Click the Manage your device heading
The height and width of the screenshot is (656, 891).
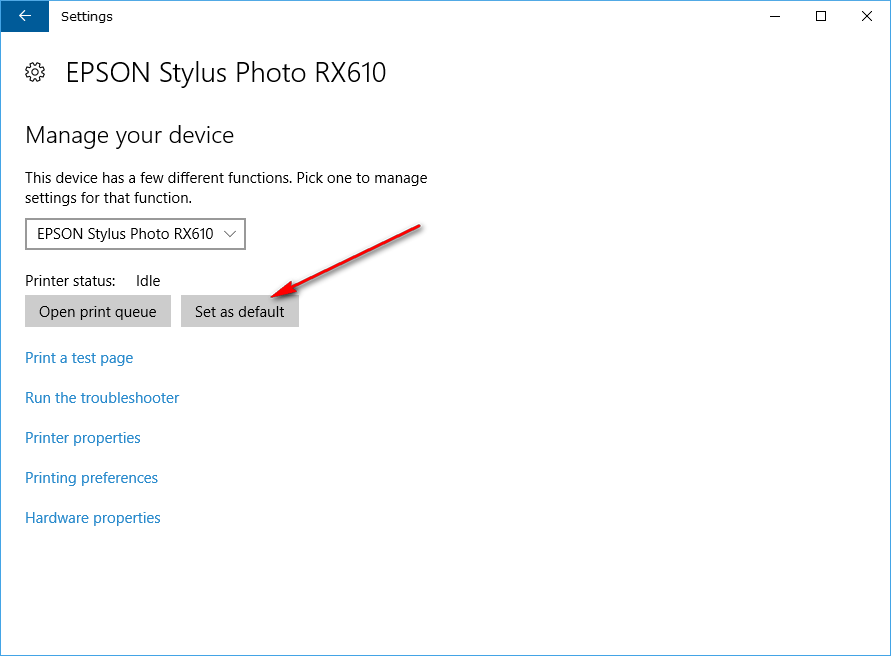130,135
